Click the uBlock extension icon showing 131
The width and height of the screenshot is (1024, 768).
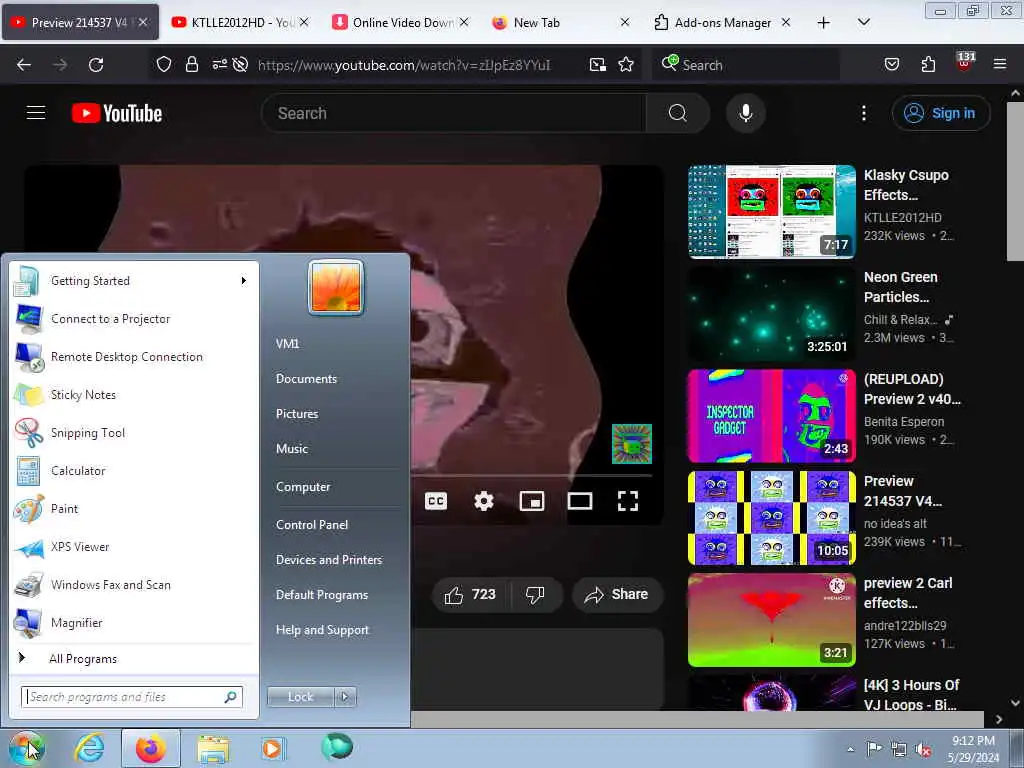pyautogui.click(x=965, y=63)
